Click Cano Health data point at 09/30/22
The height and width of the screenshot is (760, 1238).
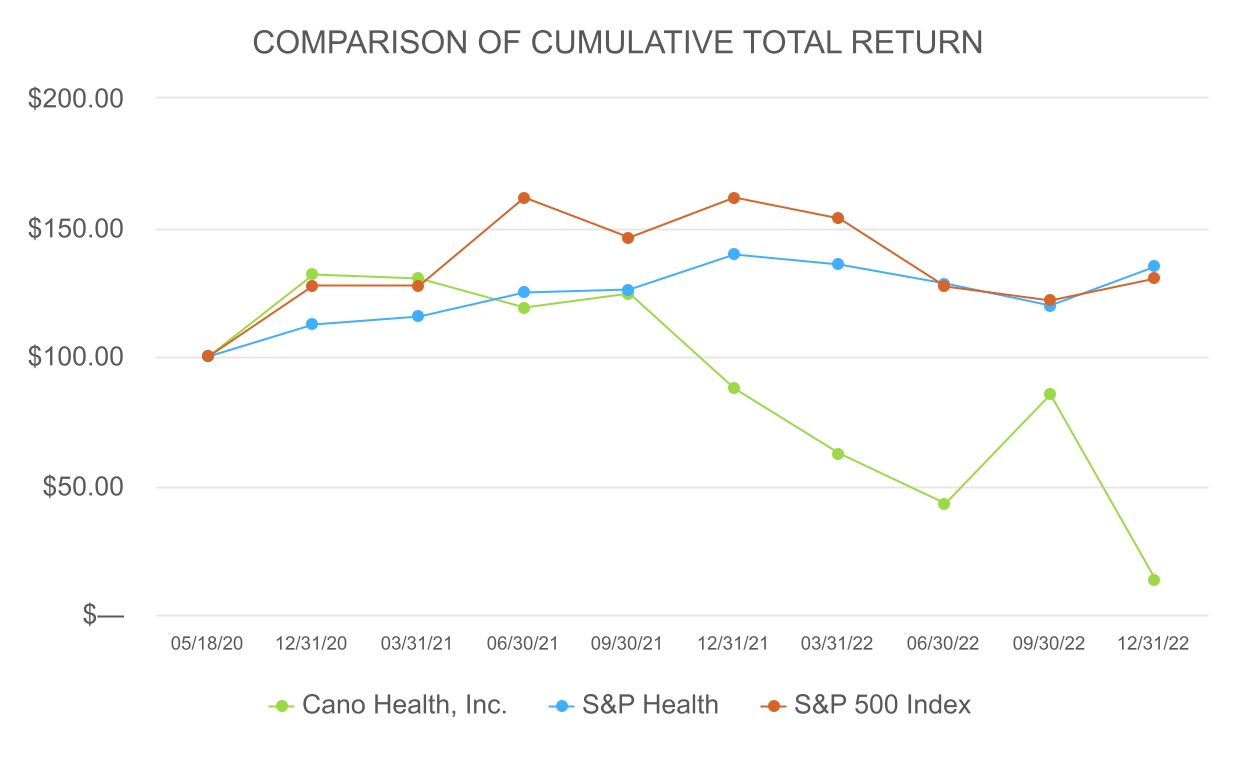click(1050, 394)
